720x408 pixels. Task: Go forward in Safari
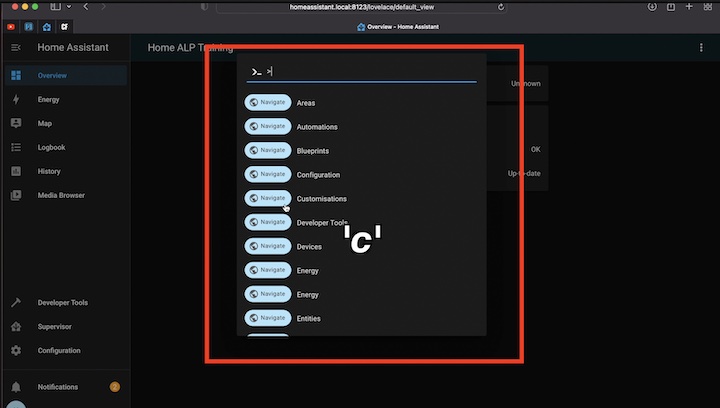[103, 6]
